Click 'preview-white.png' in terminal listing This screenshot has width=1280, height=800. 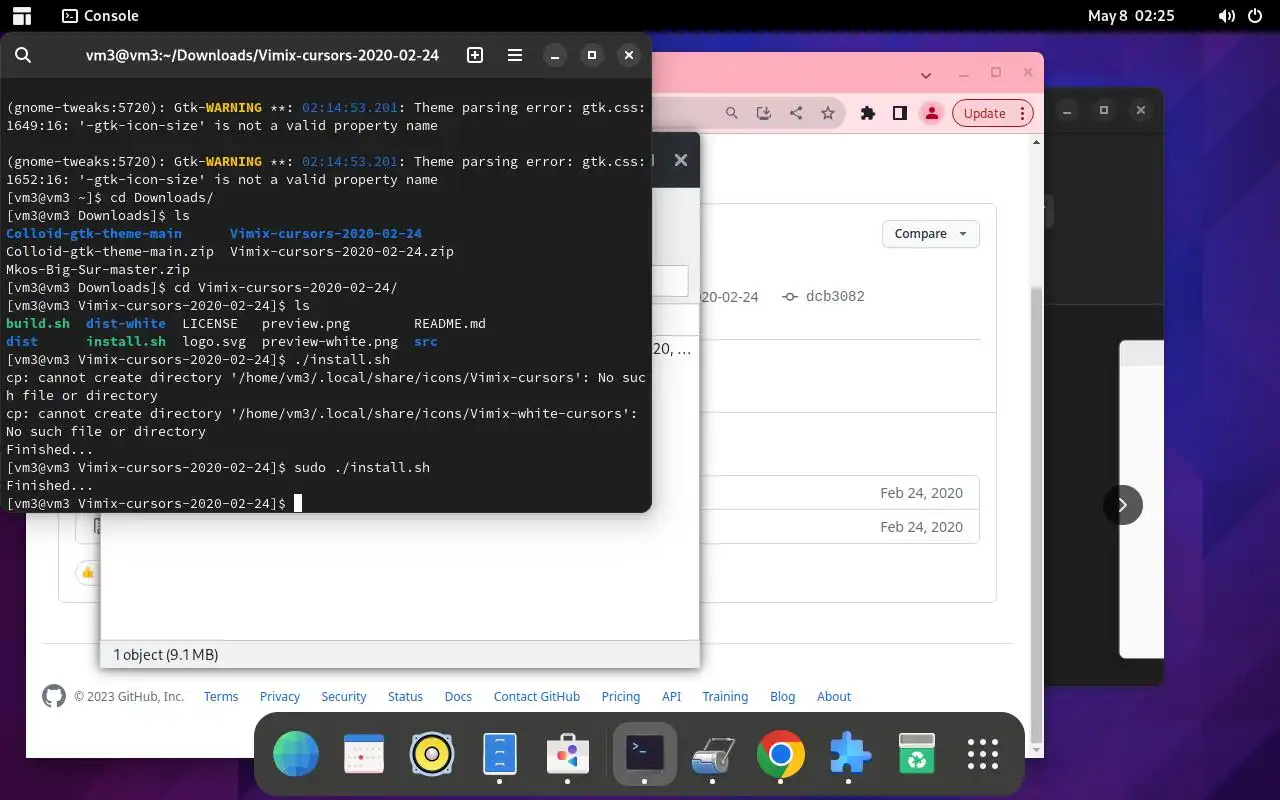(x=330, y=341)
